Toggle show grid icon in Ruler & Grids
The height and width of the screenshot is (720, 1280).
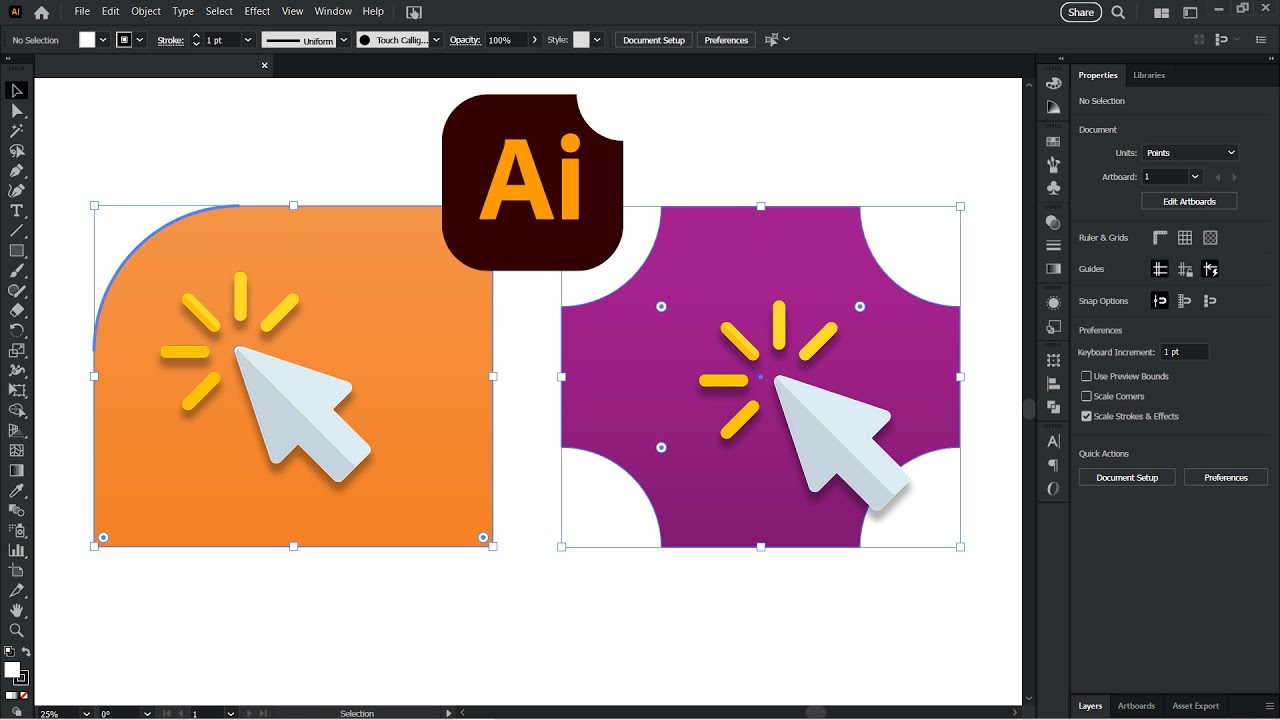(x=1185, y=238)
